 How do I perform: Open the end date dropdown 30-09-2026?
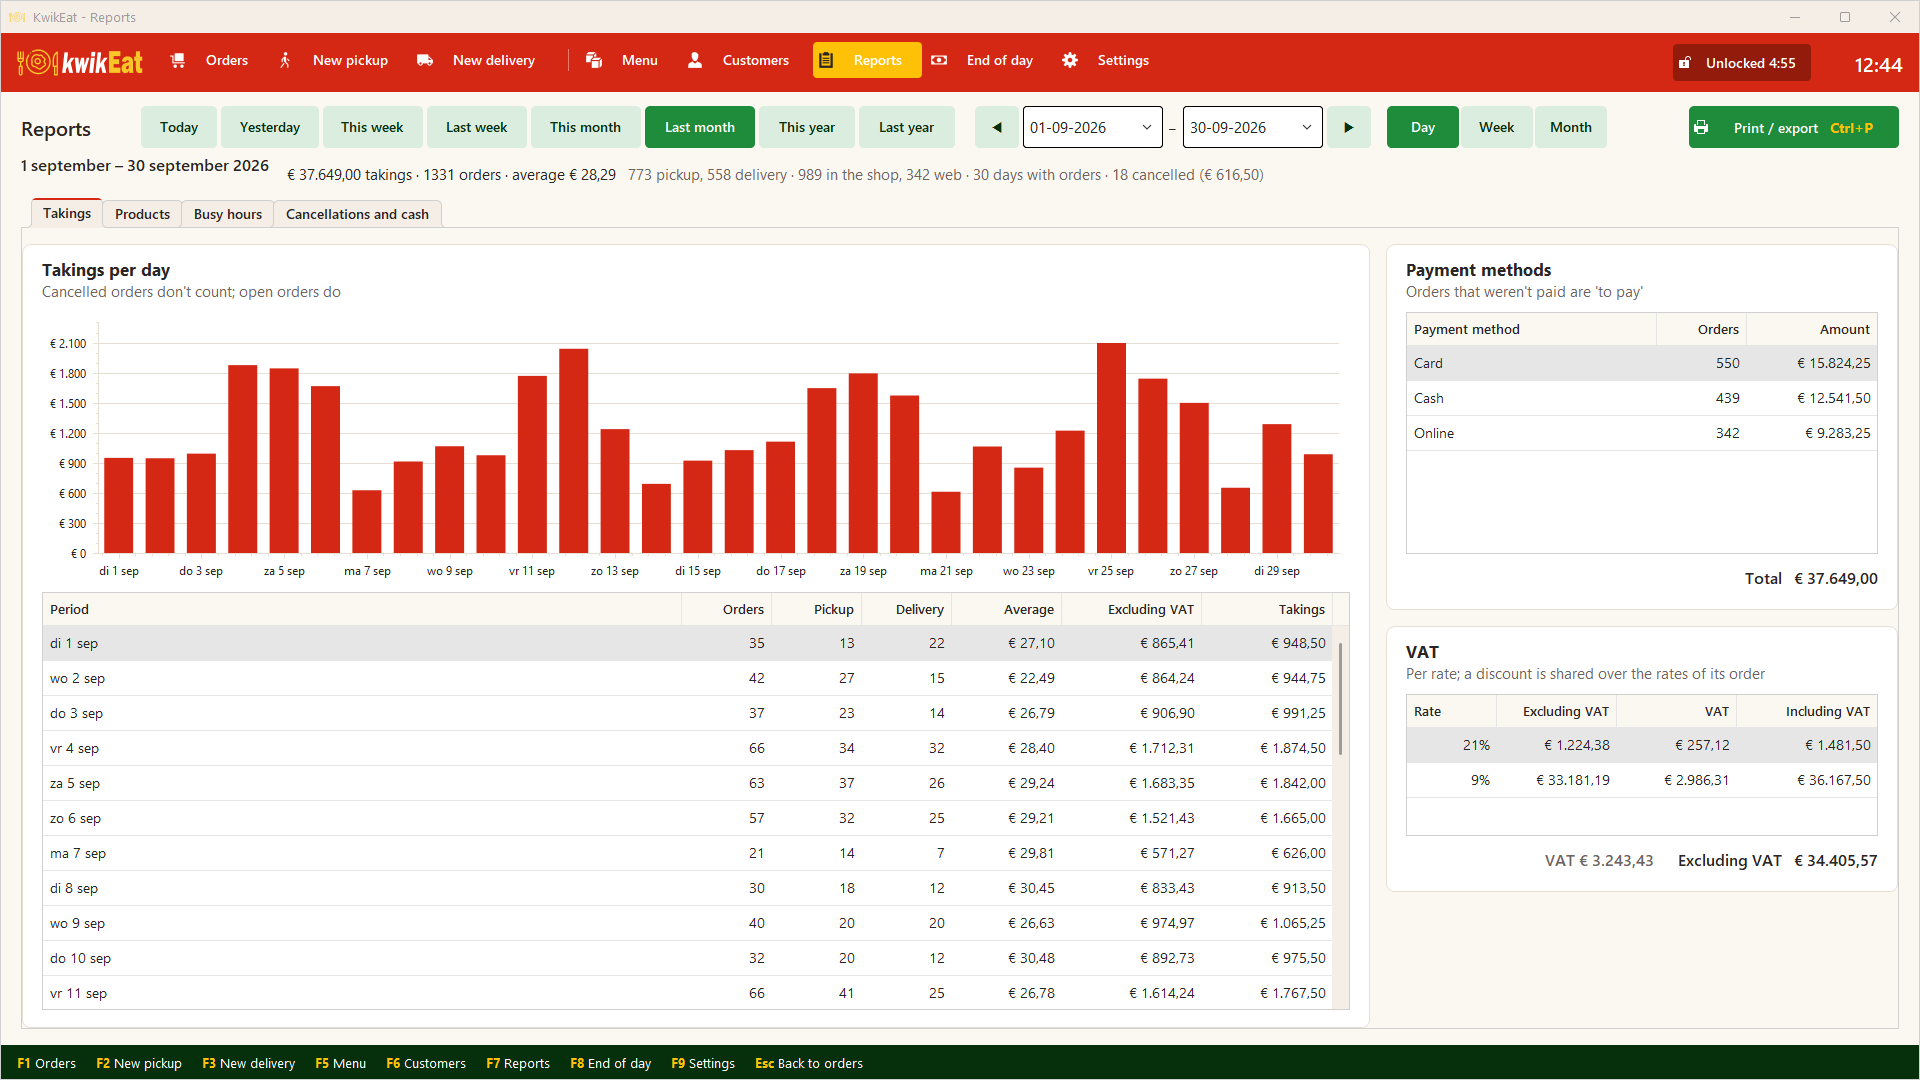point(1252,127)
